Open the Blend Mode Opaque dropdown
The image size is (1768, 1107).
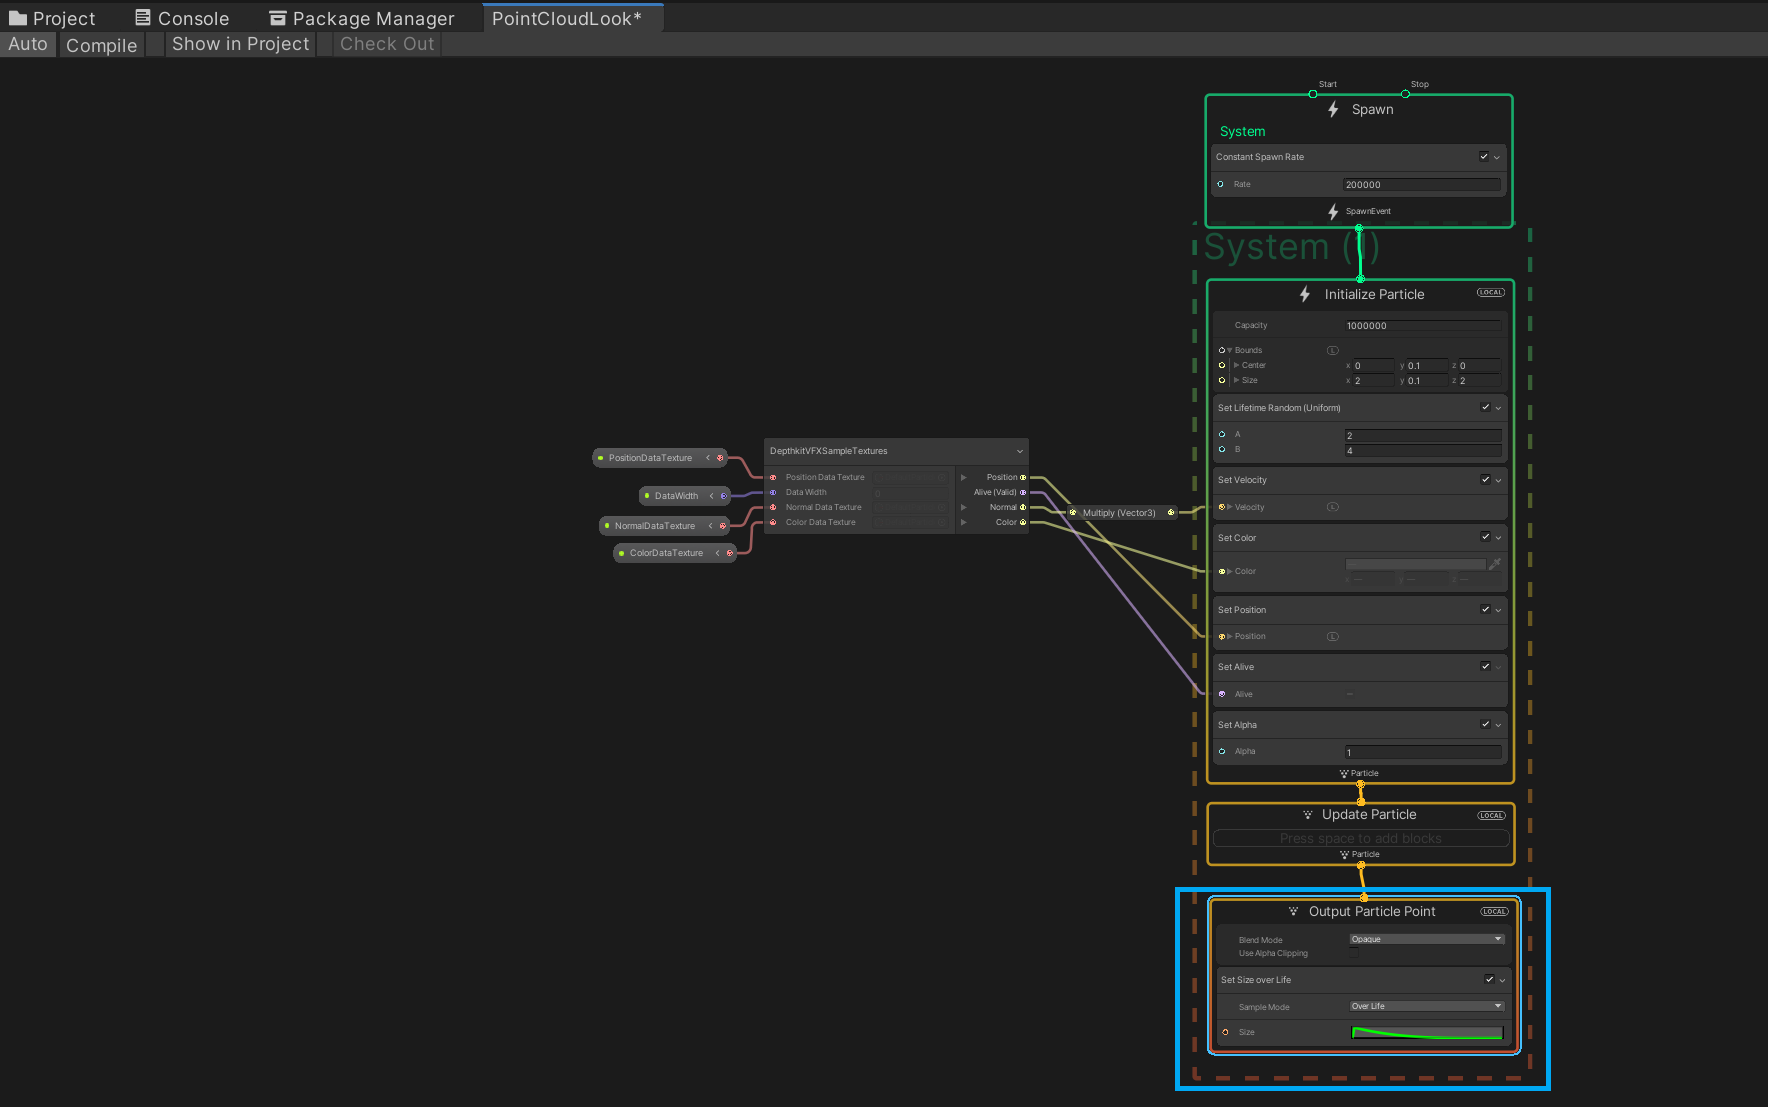point(1426,939)
